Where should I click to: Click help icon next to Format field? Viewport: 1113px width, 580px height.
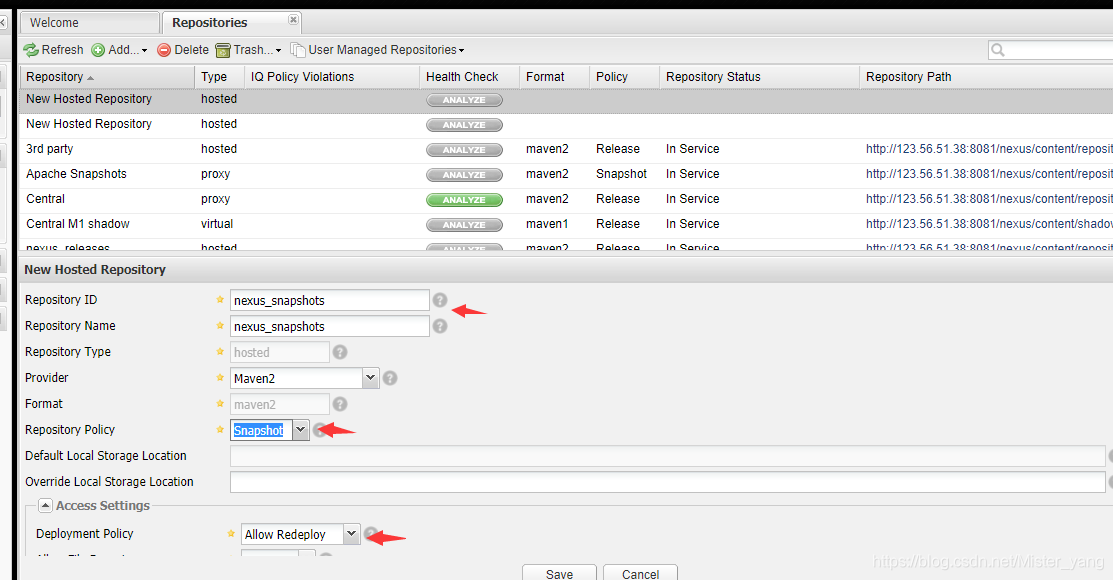click(x=340, y=404)
